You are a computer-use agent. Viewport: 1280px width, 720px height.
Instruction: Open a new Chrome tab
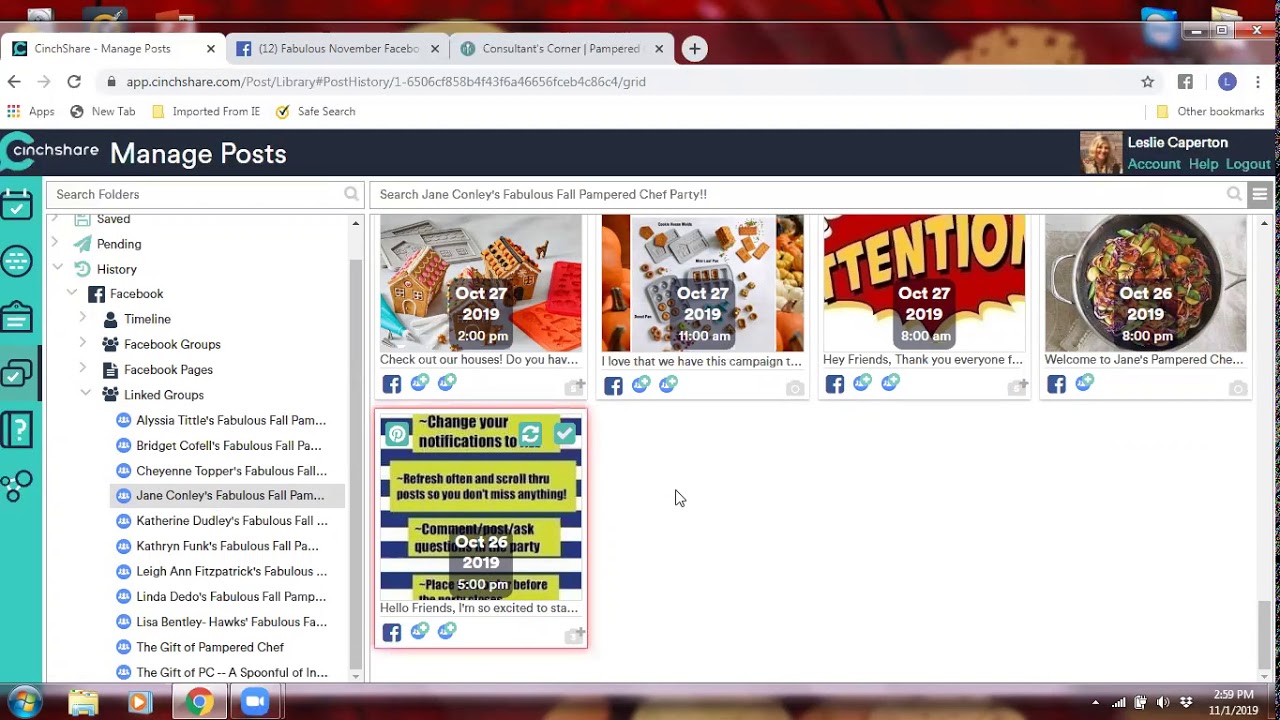point(694,48)
